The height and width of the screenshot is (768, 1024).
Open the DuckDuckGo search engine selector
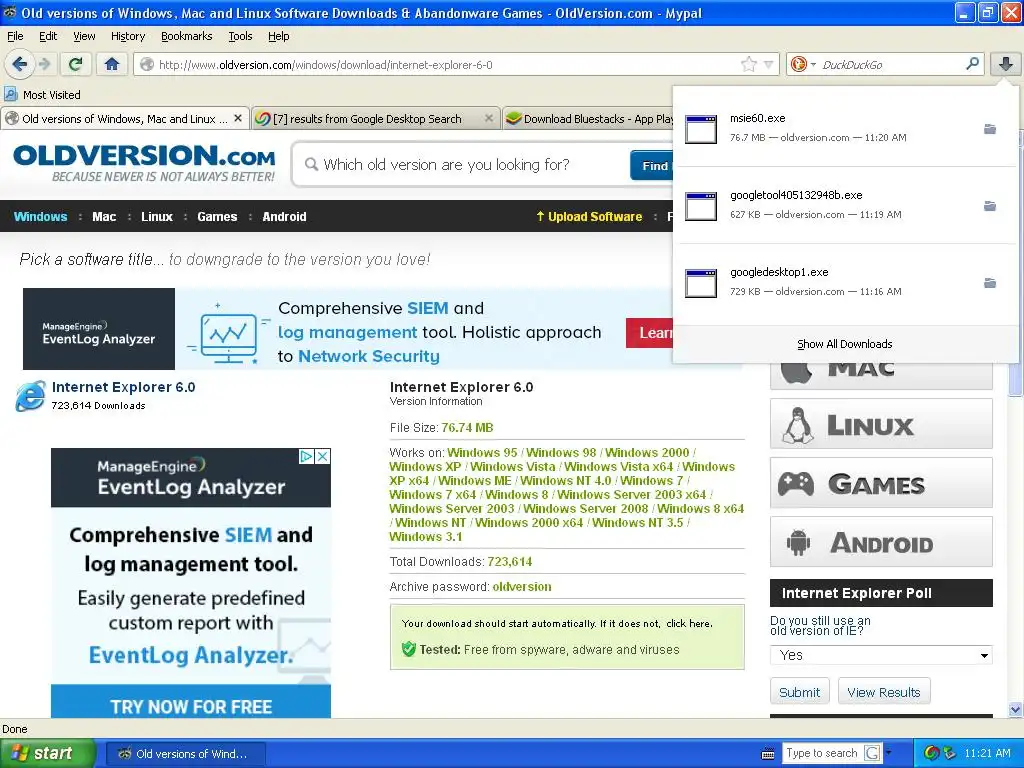[x=803, y=64]
